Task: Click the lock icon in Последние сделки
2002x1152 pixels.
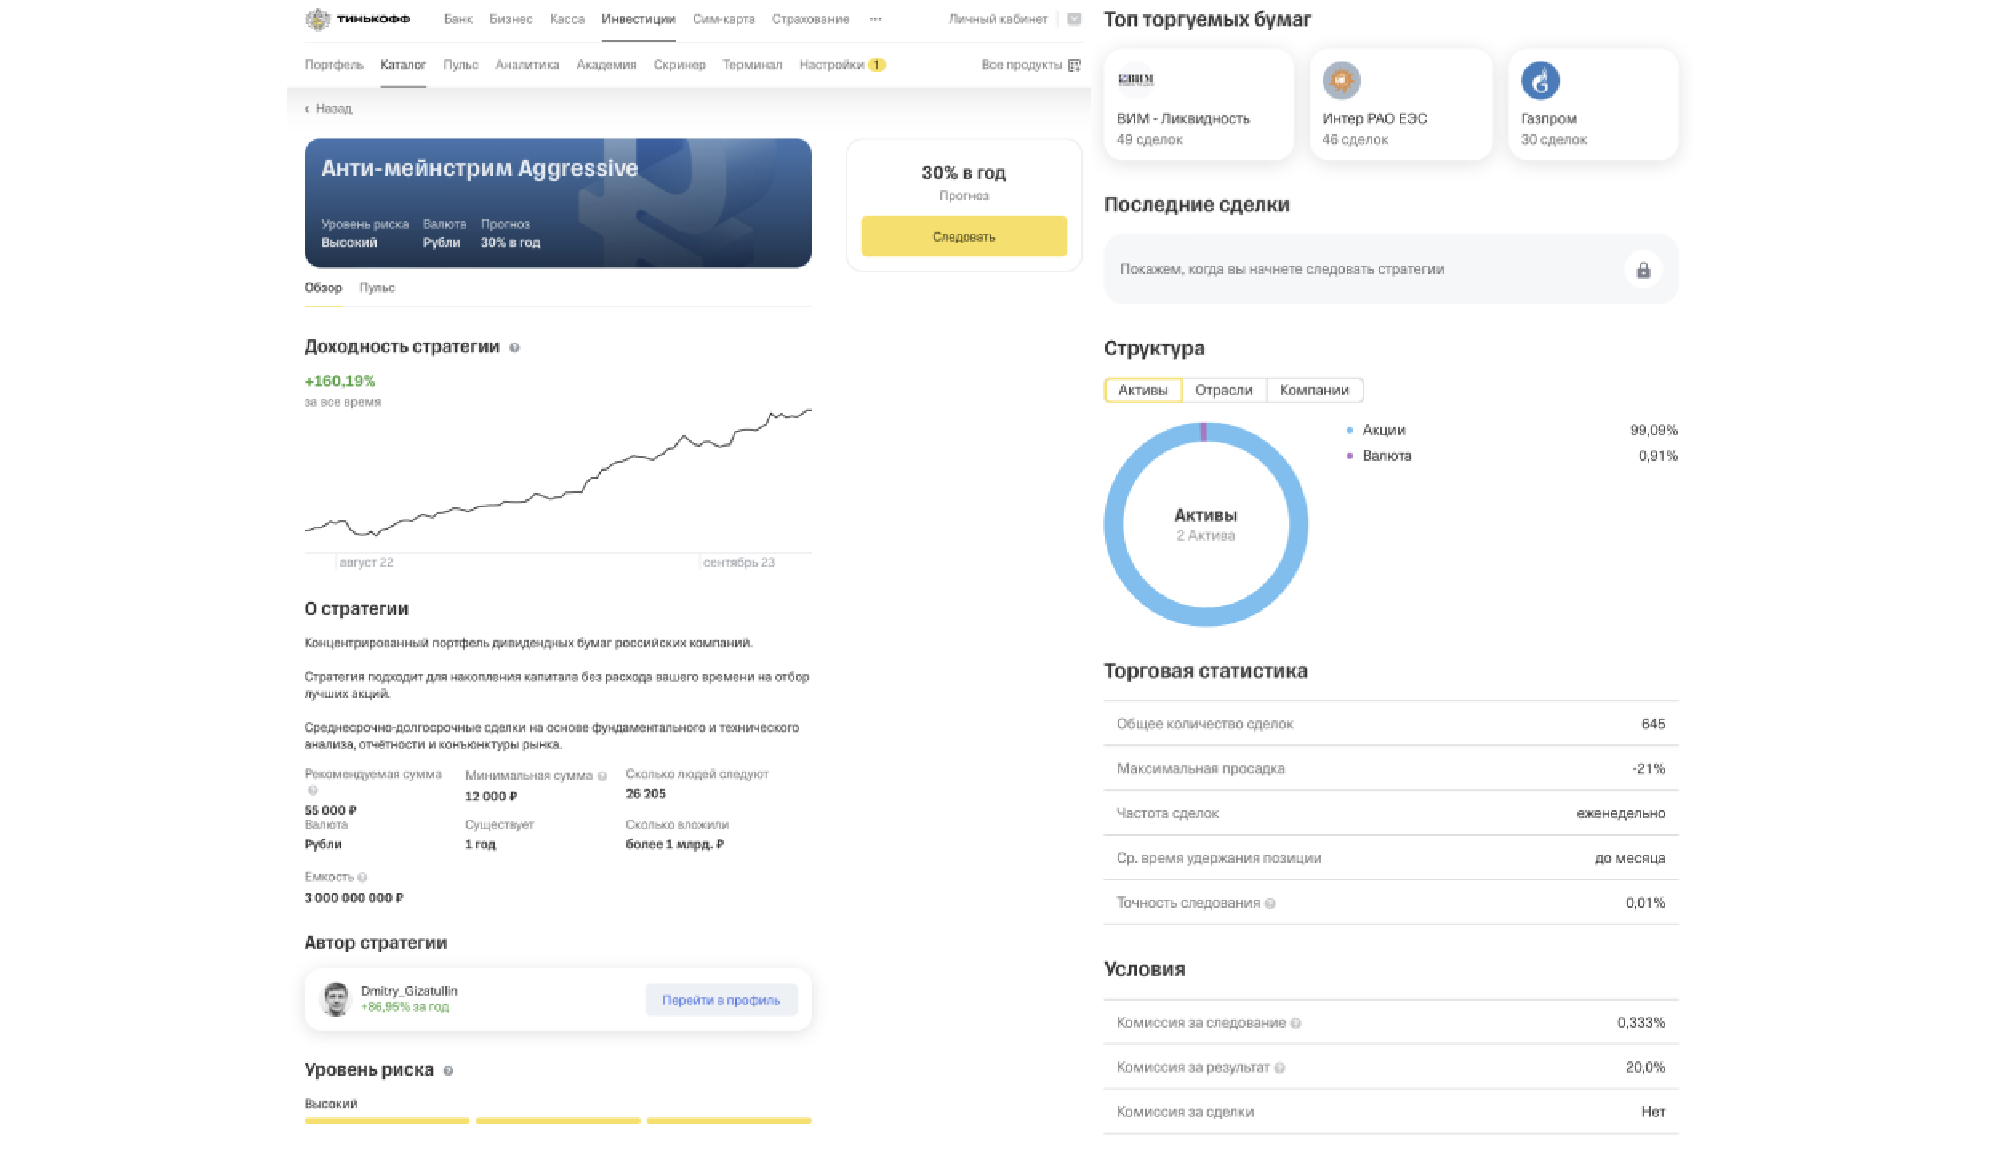Action: coord(1643,270)
